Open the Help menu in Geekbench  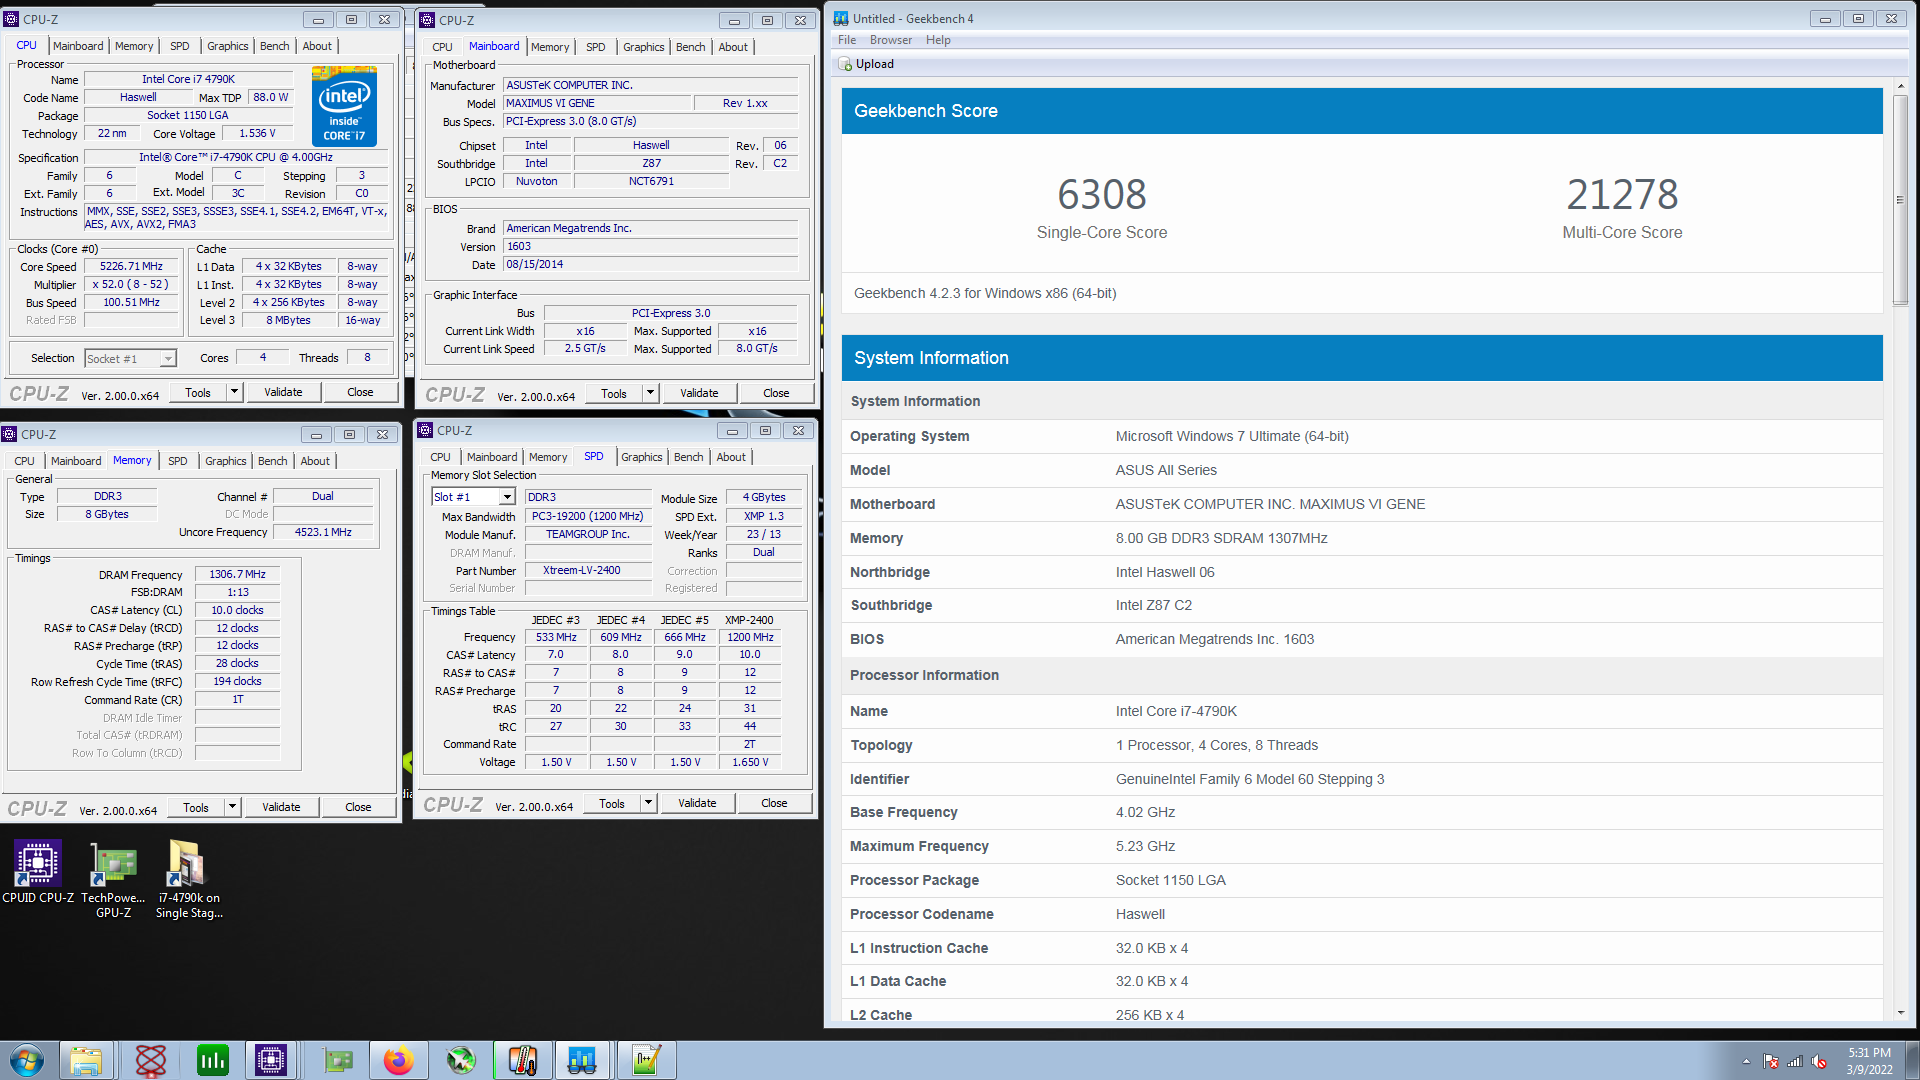tap(938, 40)
